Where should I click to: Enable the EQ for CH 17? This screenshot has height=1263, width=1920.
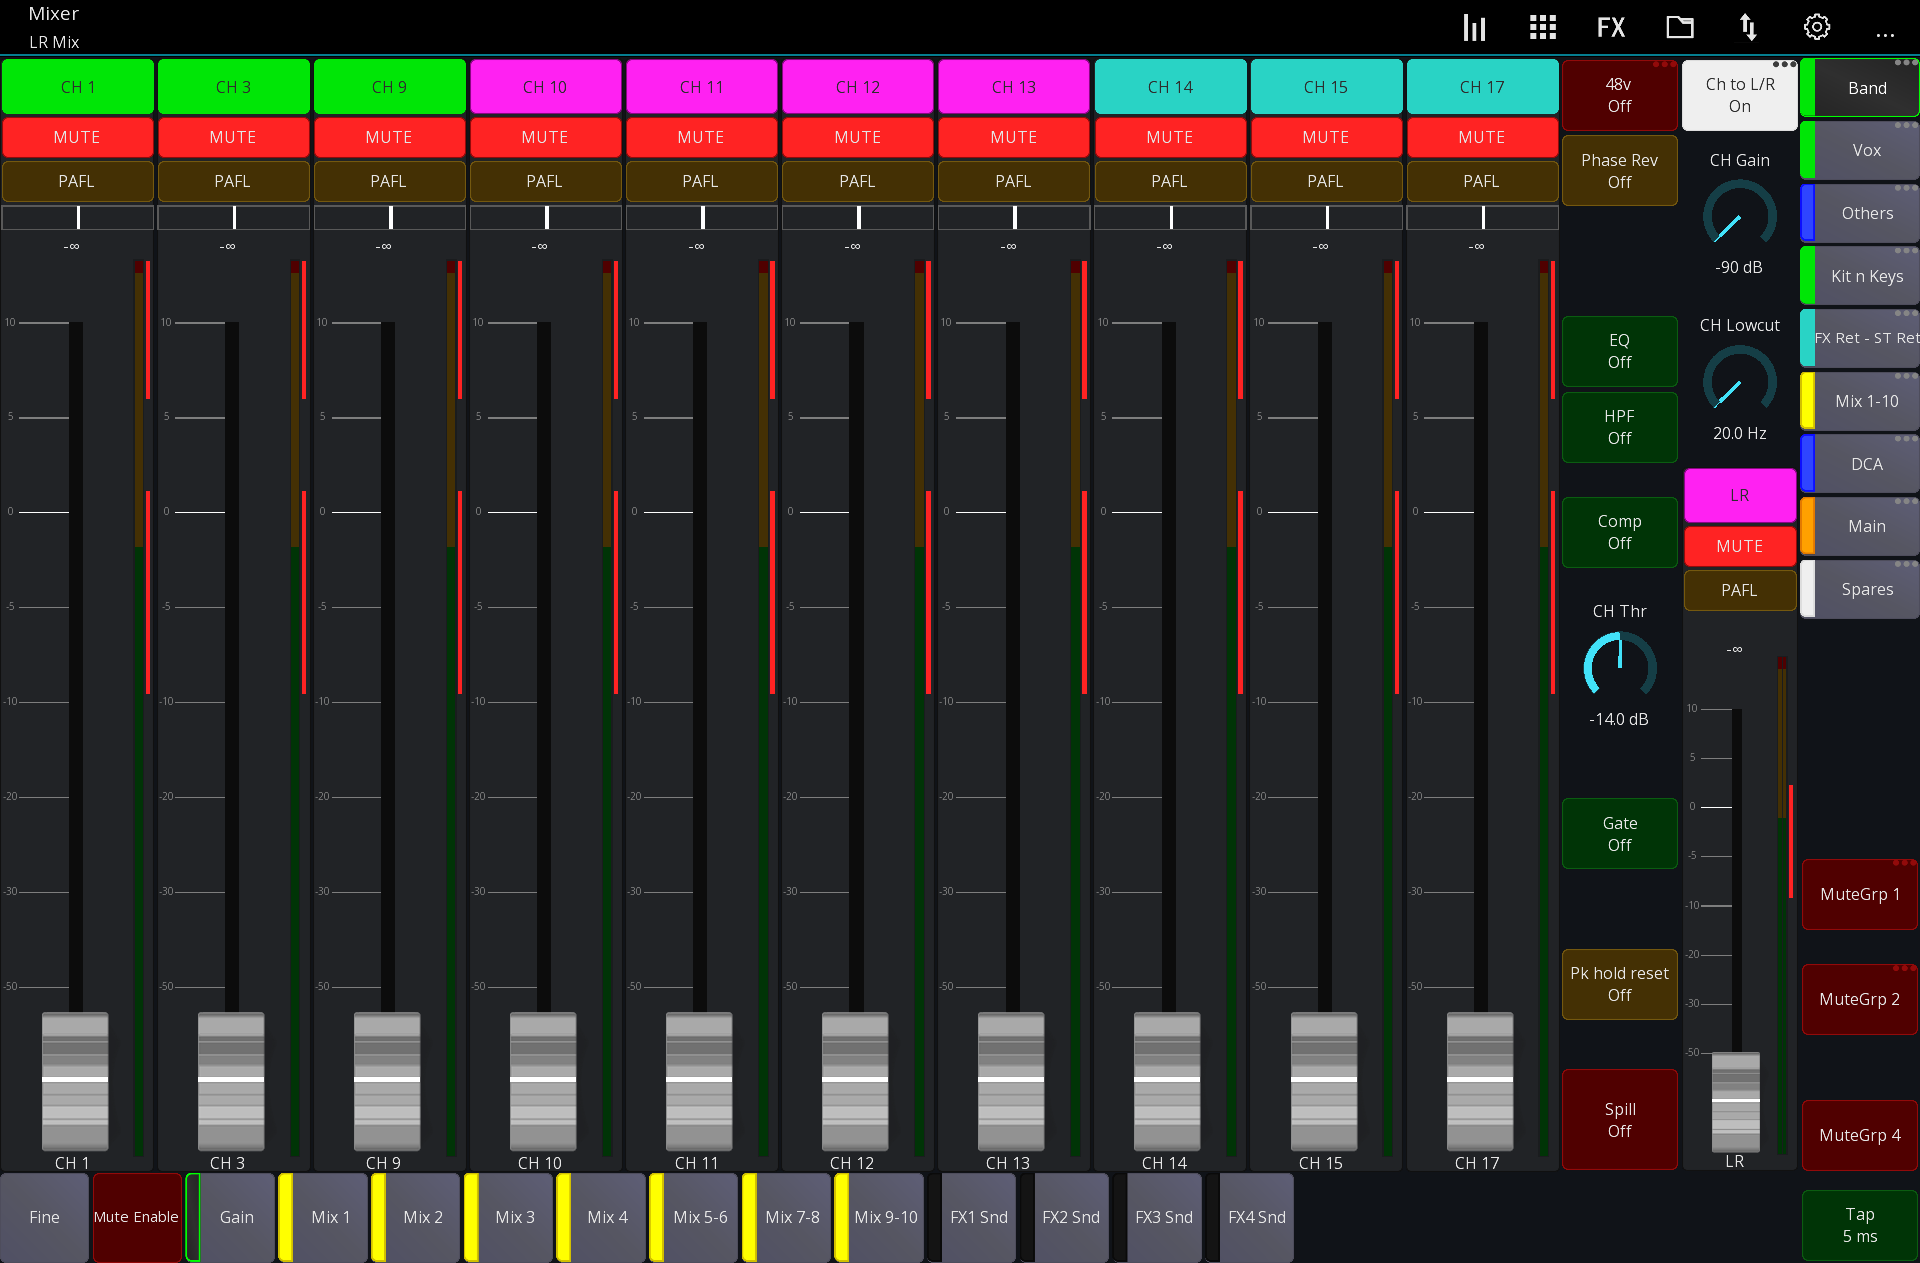point(1619,351)
